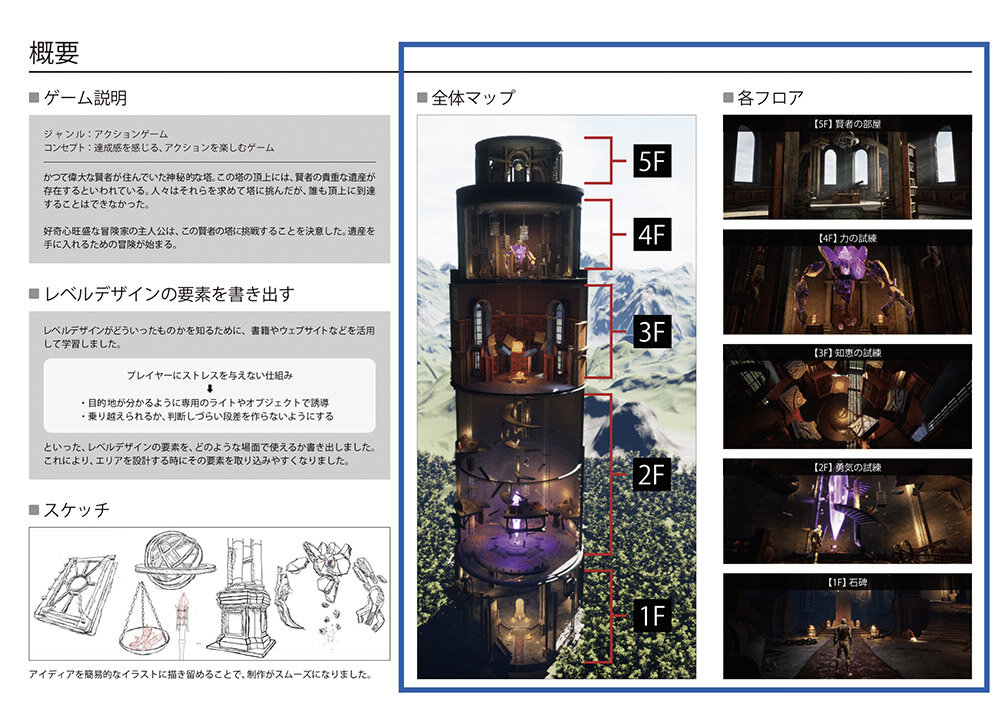Image resolution: width=1000 pixels, height=707 pixels.
Task: Click the 3F floor marker
Action: 650,331
